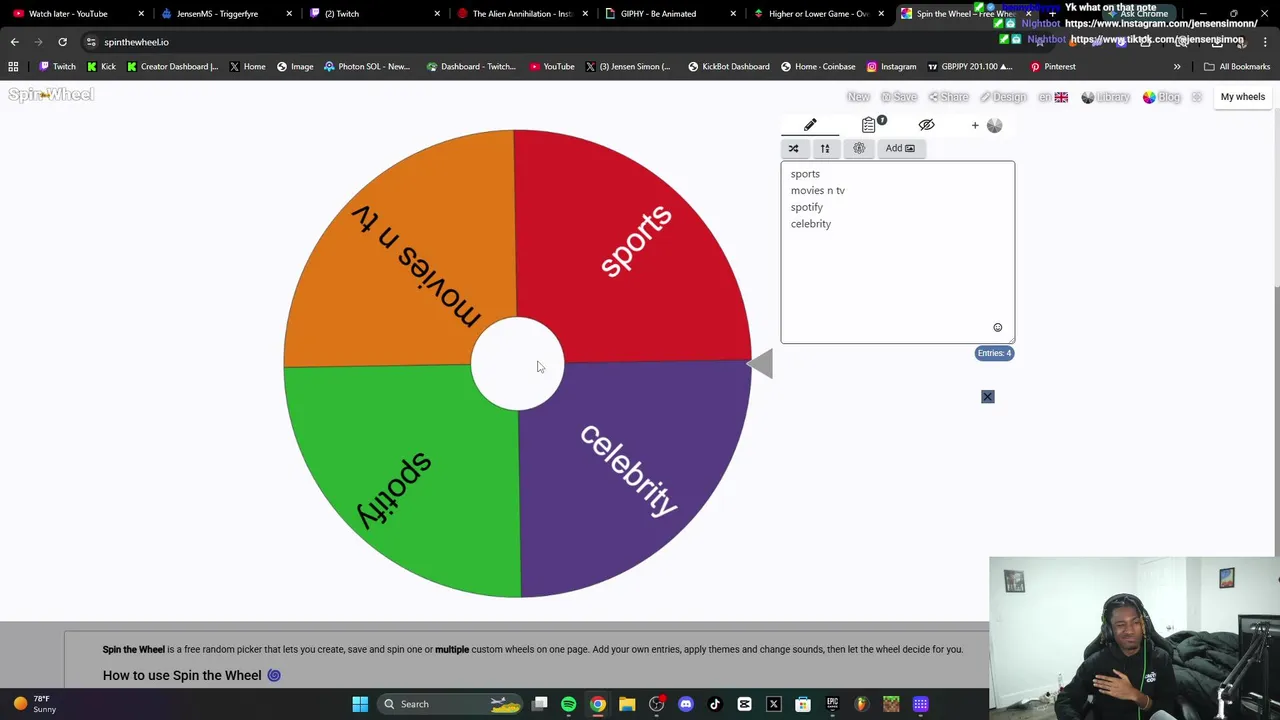Click the 'movies n tv' entry text
The height and width of the screenshot is (720, 1280).
point(818,190)
